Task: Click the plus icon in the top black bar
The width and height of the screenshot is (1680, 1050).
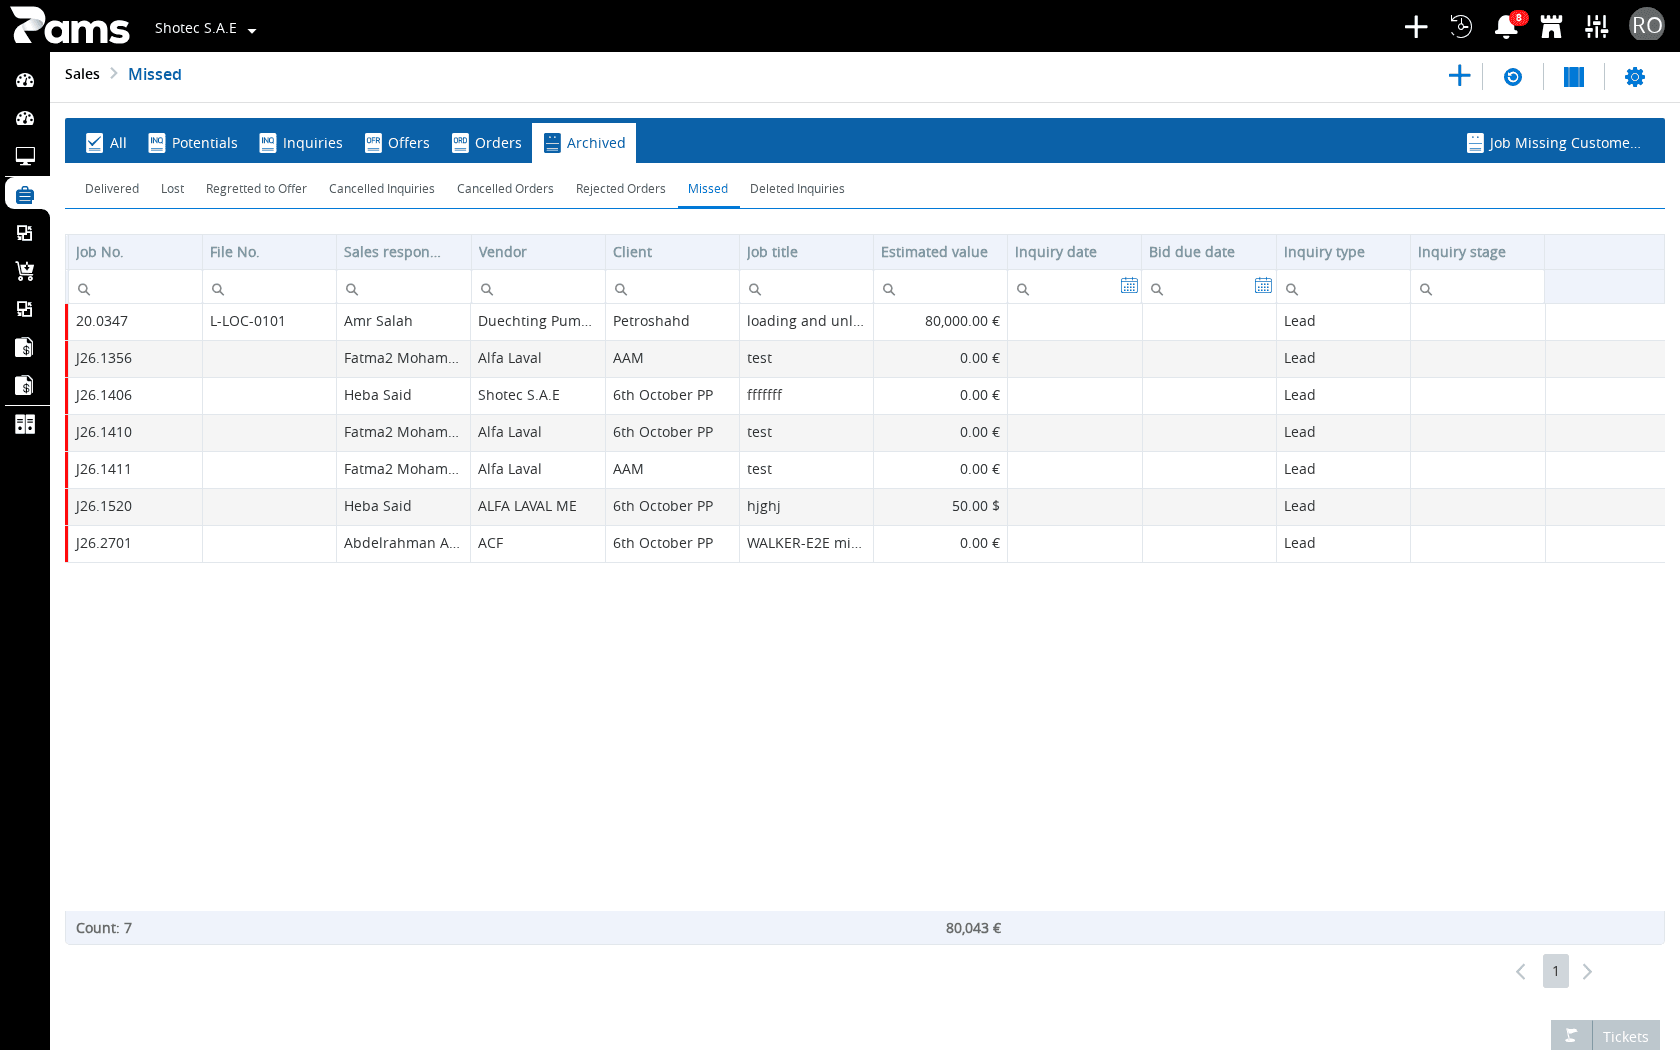Action: pos(1415,27)
